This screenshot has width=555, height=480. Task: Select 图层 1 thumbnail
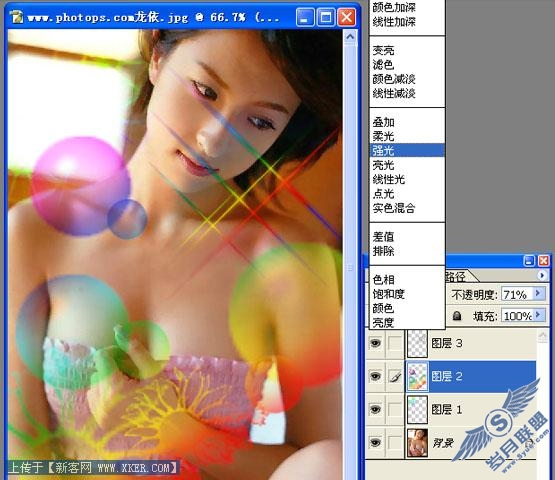417,409
